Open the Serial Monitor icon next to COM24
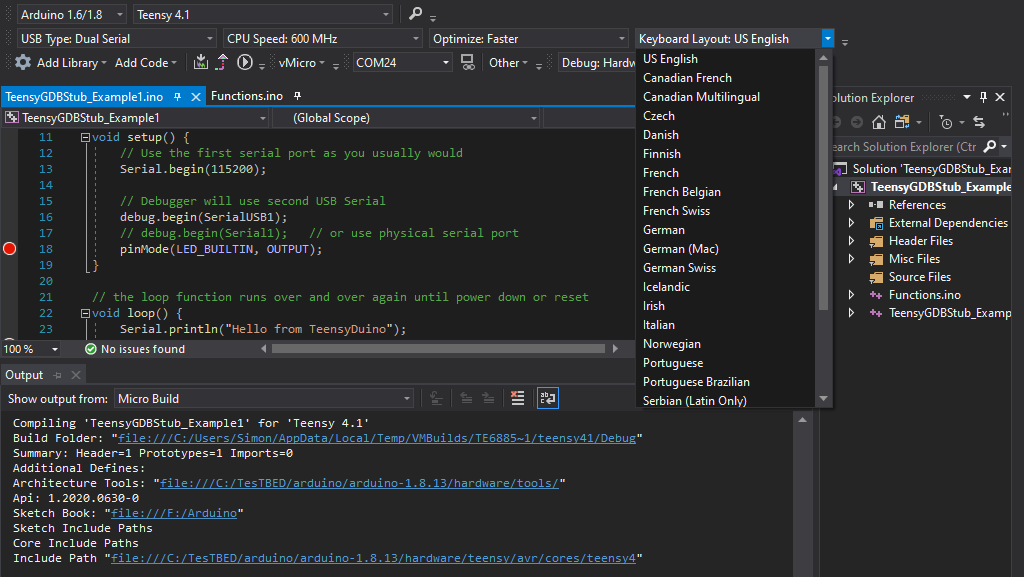The image size is (1024, 577). [468, 62]
